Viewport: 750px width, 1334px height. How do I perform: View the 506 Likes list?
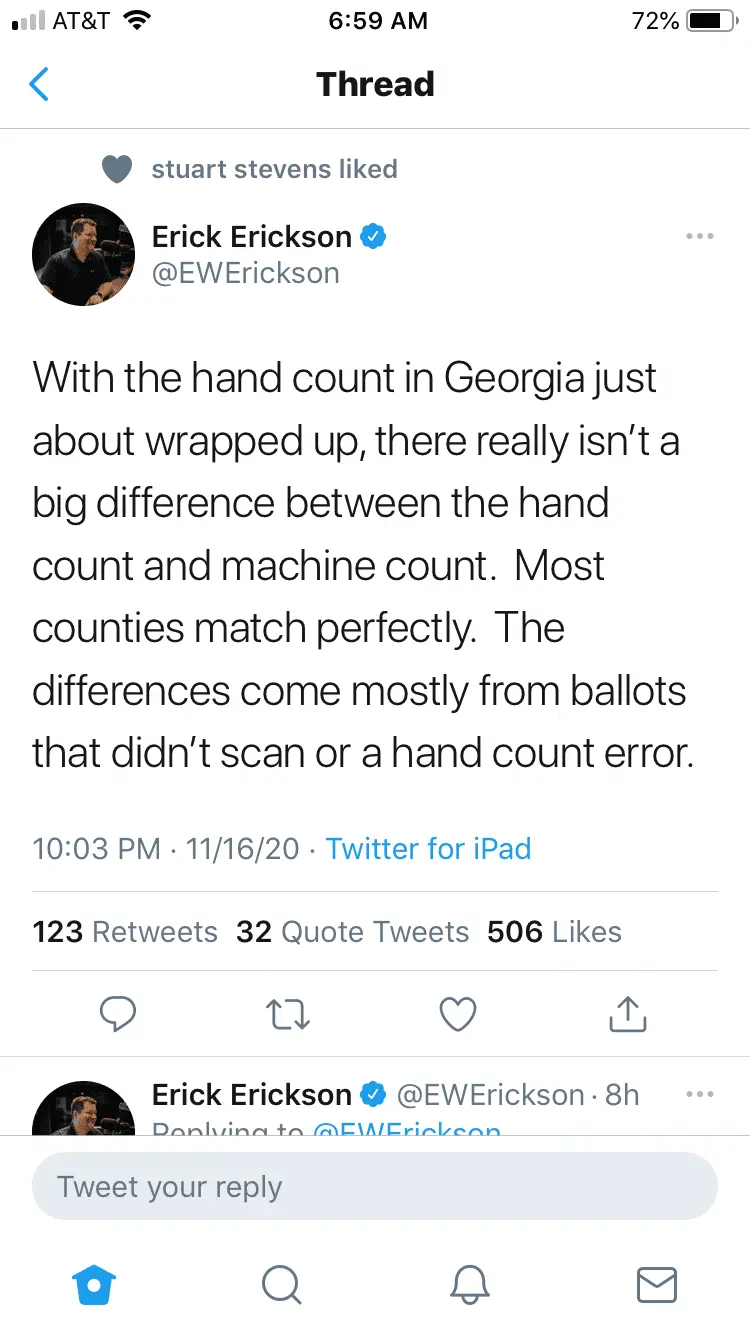[554, 932]
